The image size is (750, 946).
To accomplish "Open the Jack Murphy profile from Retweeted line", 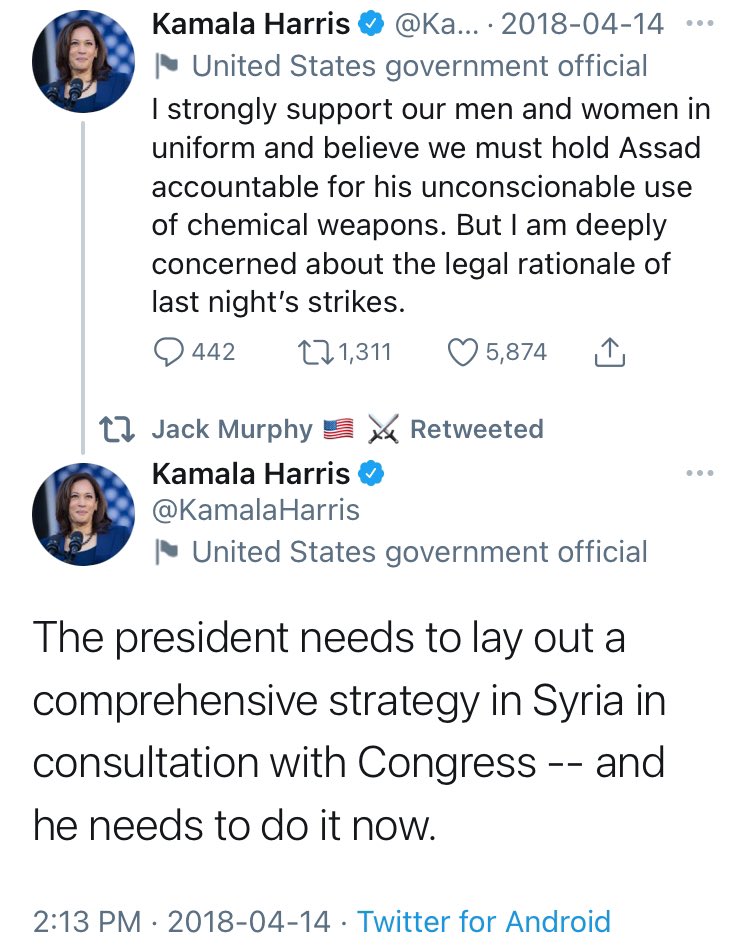I will (x=231, y=430).
